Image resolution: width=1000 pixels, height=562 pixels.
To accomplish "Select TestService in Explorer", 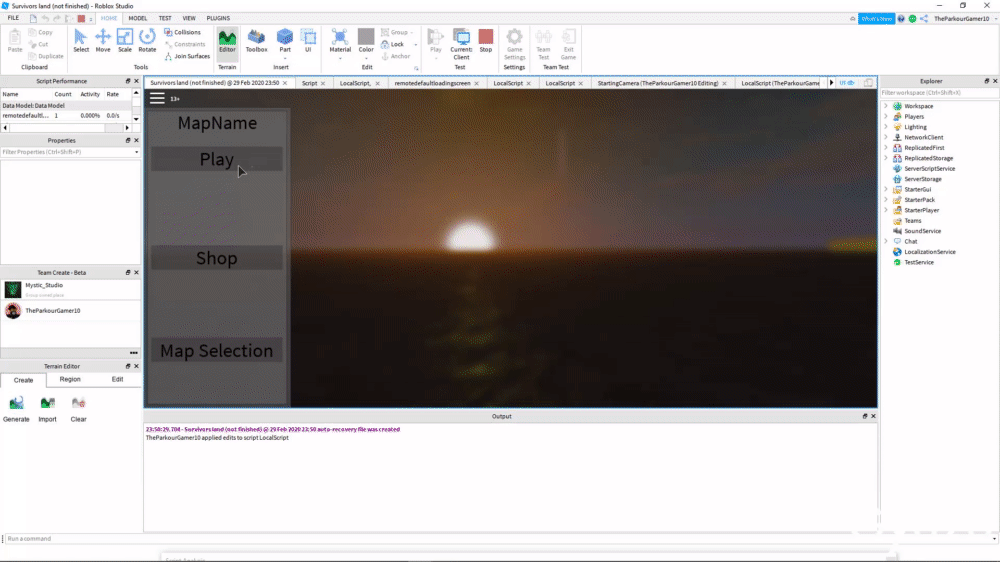I will click(918, 262).
